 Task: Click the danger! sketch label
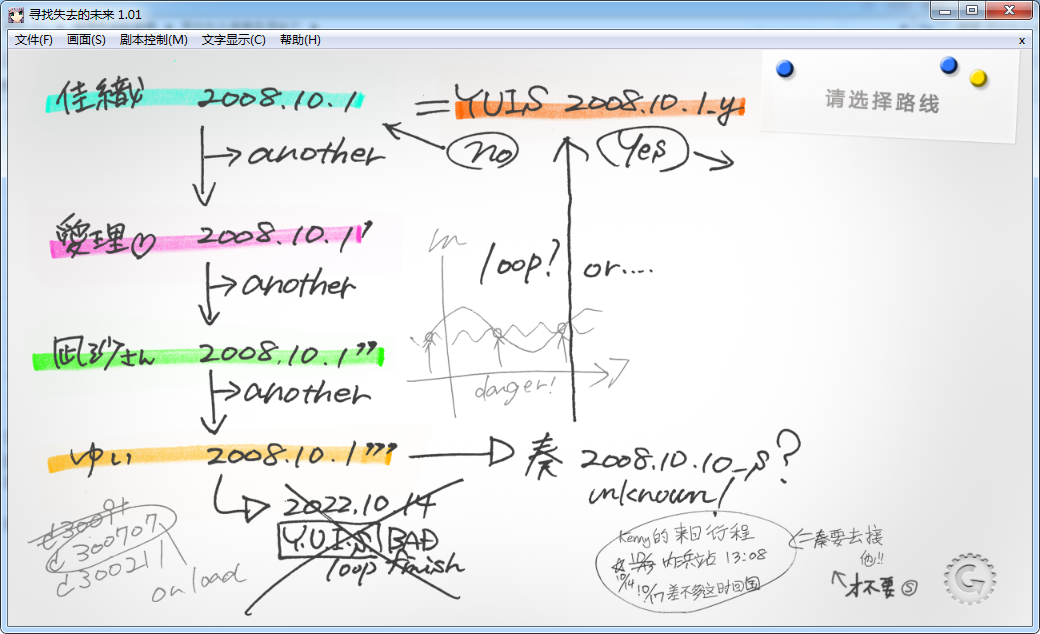514,388
